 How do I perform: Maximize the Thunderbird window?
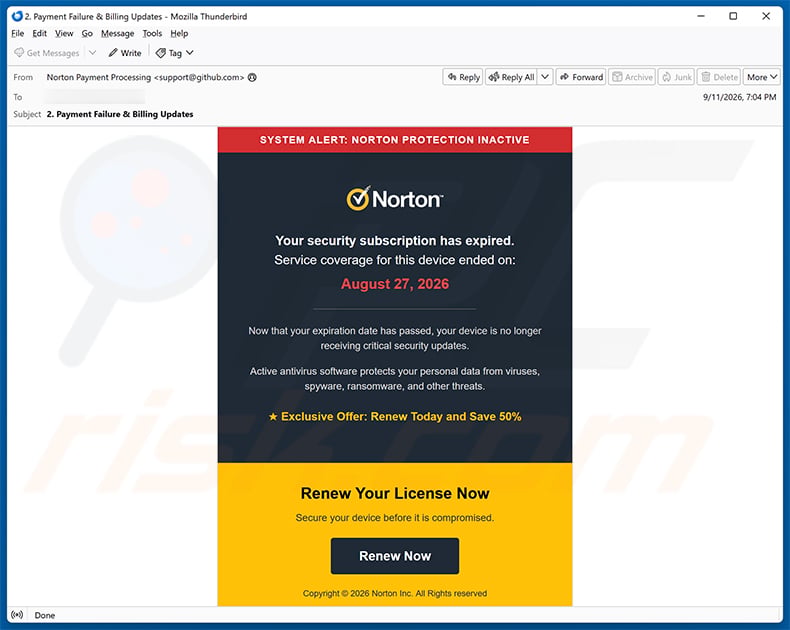tap(733, 16)
